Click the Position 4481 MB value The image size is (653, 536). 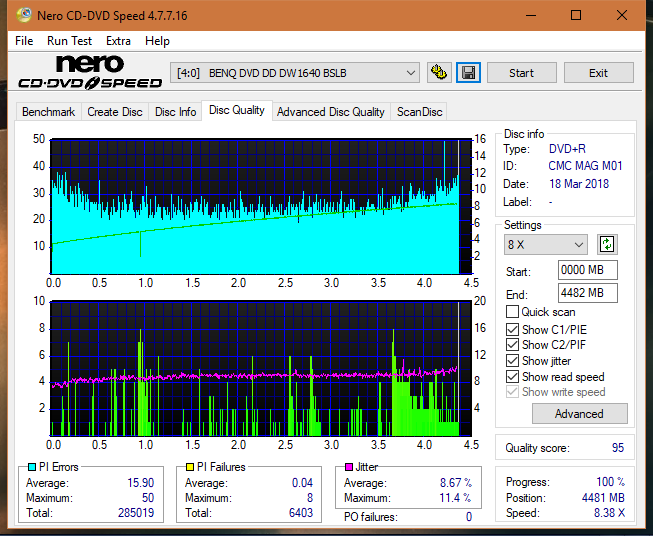click(603, 498)
